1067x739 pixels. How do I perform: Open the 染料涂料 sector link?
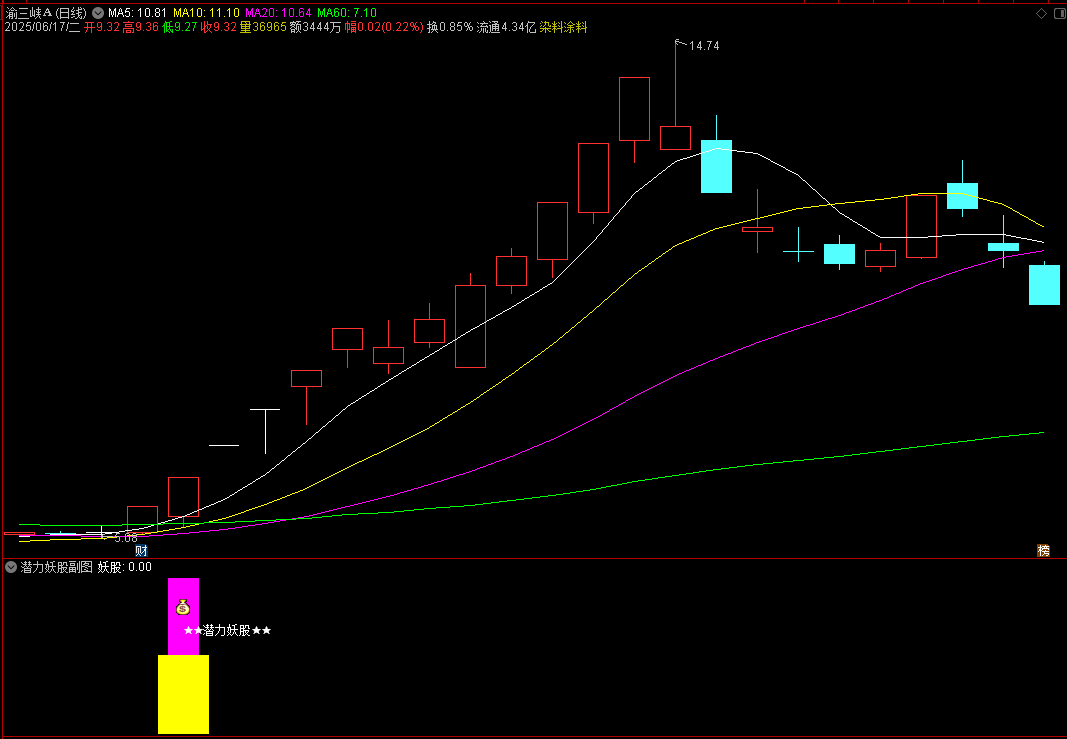click(x=563, y=27)
